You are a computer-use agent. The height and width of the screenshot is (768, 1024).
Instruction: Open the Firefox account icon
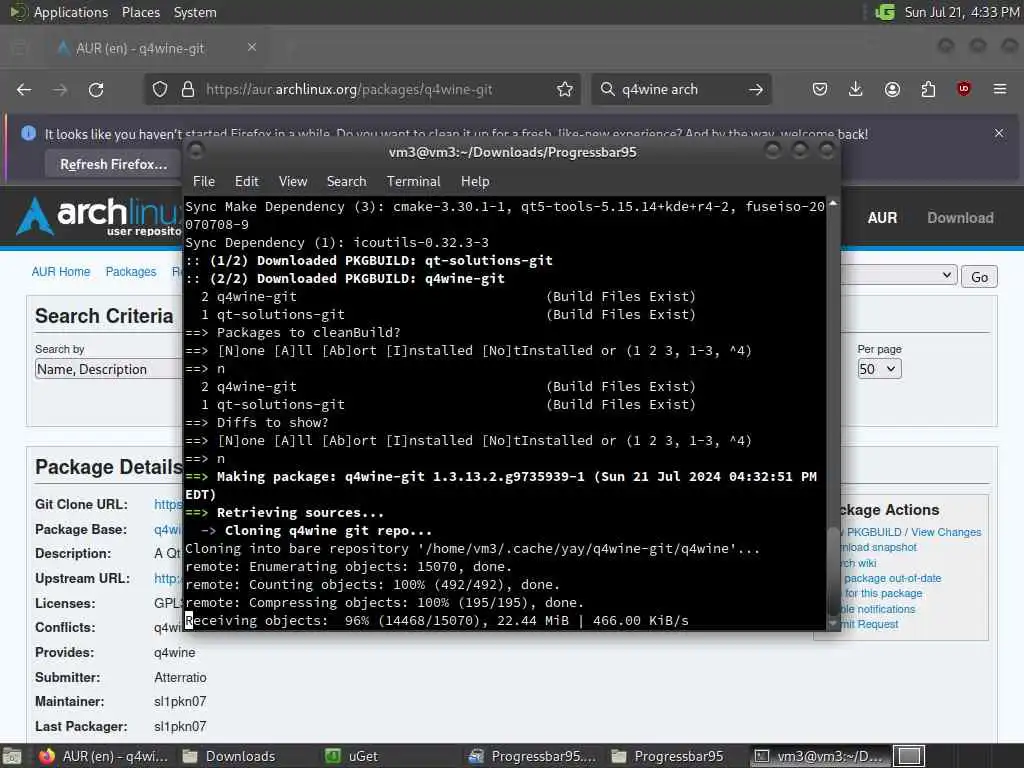(x=892, y=89)
